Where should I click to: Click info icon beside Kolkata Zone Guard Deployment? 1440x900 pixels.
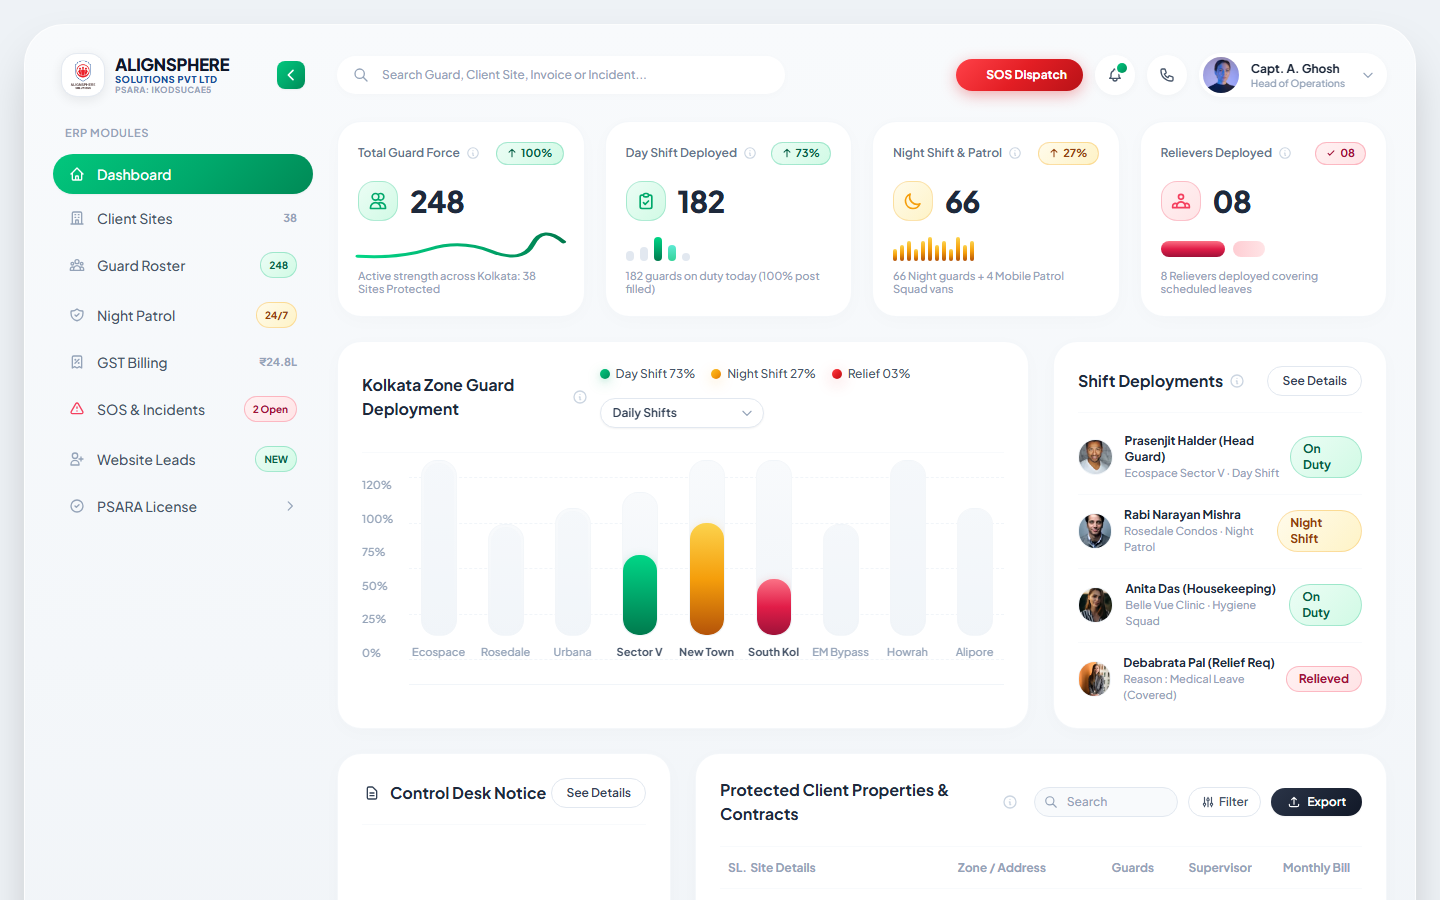coord(580,397)
